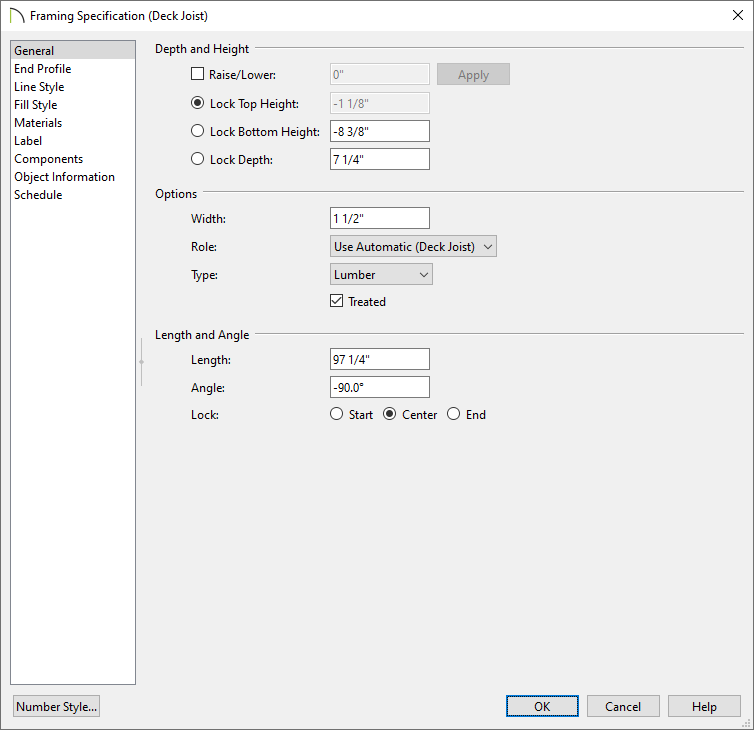Set Lock to Start
The image size is (754, 730).
click(x=337, y=414)
